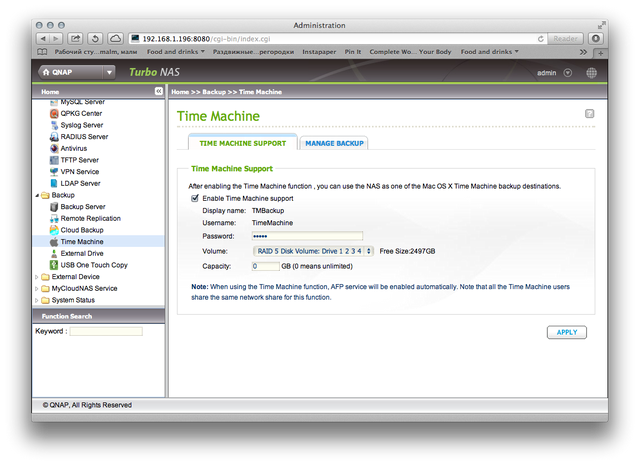
Task: Open the downloads button in Safari
Action: point(596,39)
